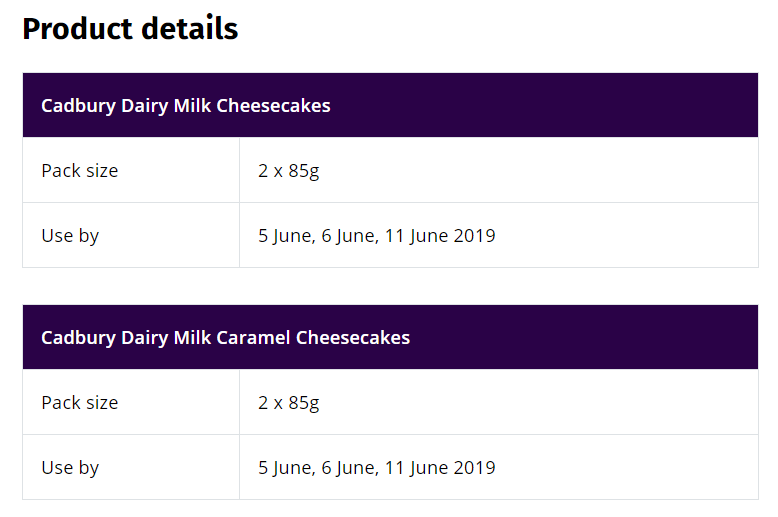This screenshot has height=517, width=778.
Task: Click Pack size label in first Cheesecakes table
Action: 80,171
